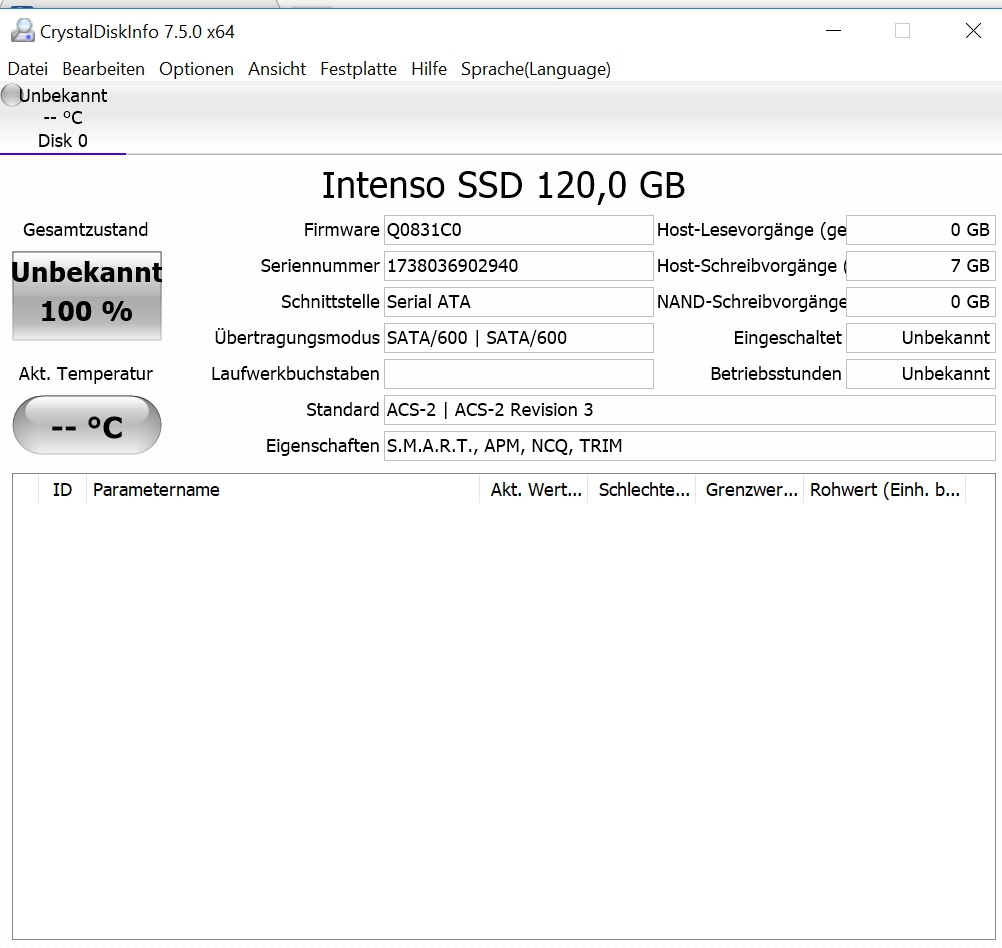Open the Ansicht menu

tap(277, 69)
